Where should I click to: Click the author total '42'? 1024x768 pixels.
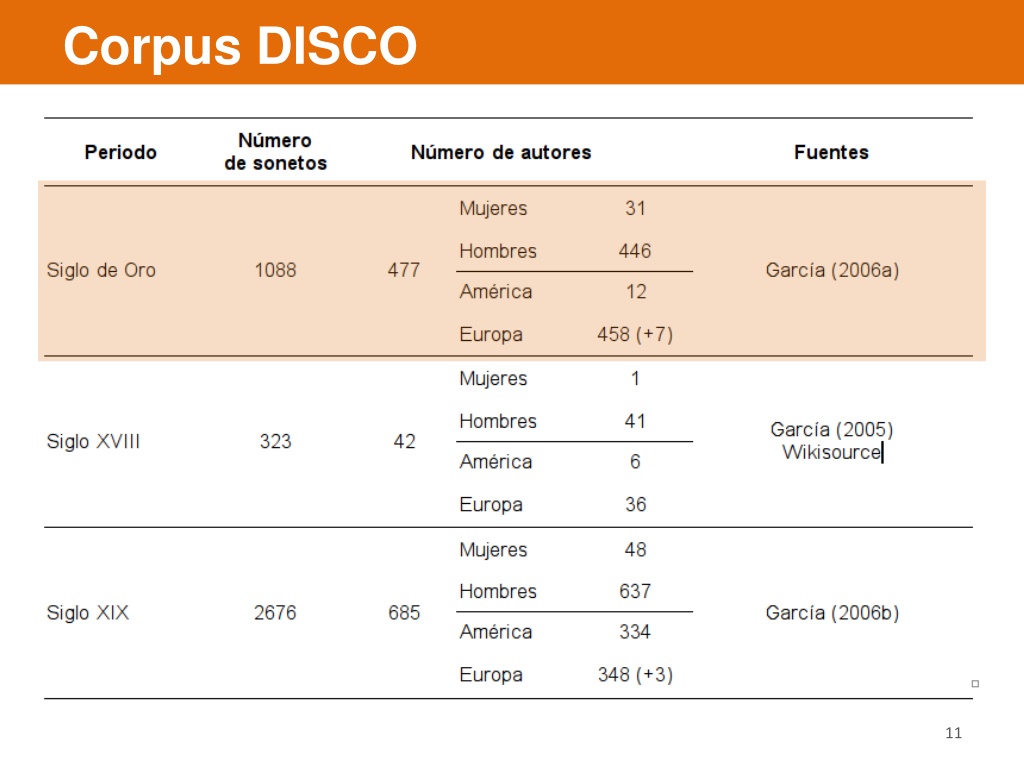pos(404,441)
